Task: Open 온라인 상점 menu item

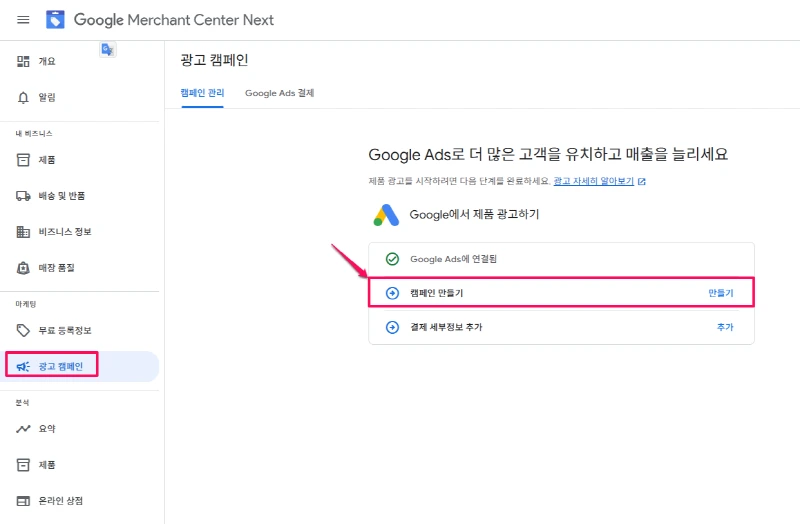Action: [61, 501]
